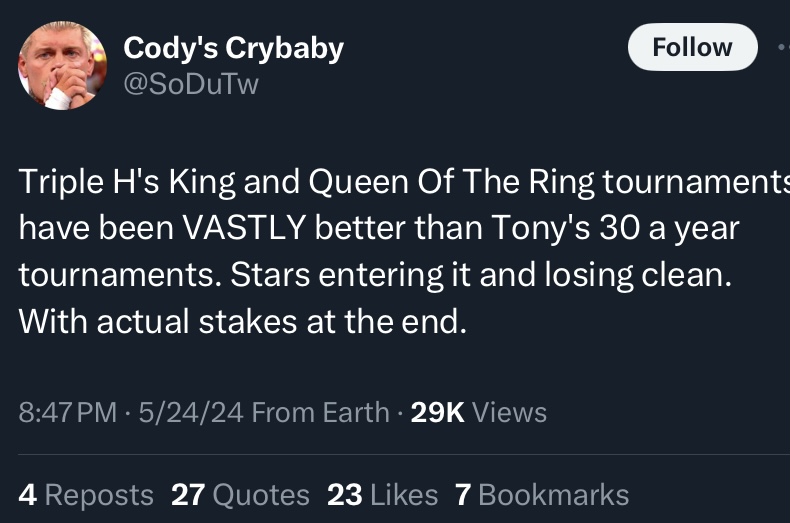The height and width of the screenshot is (523, 790).
Task: Click the words Queen Of The Ring
Action: coord(451,181)
